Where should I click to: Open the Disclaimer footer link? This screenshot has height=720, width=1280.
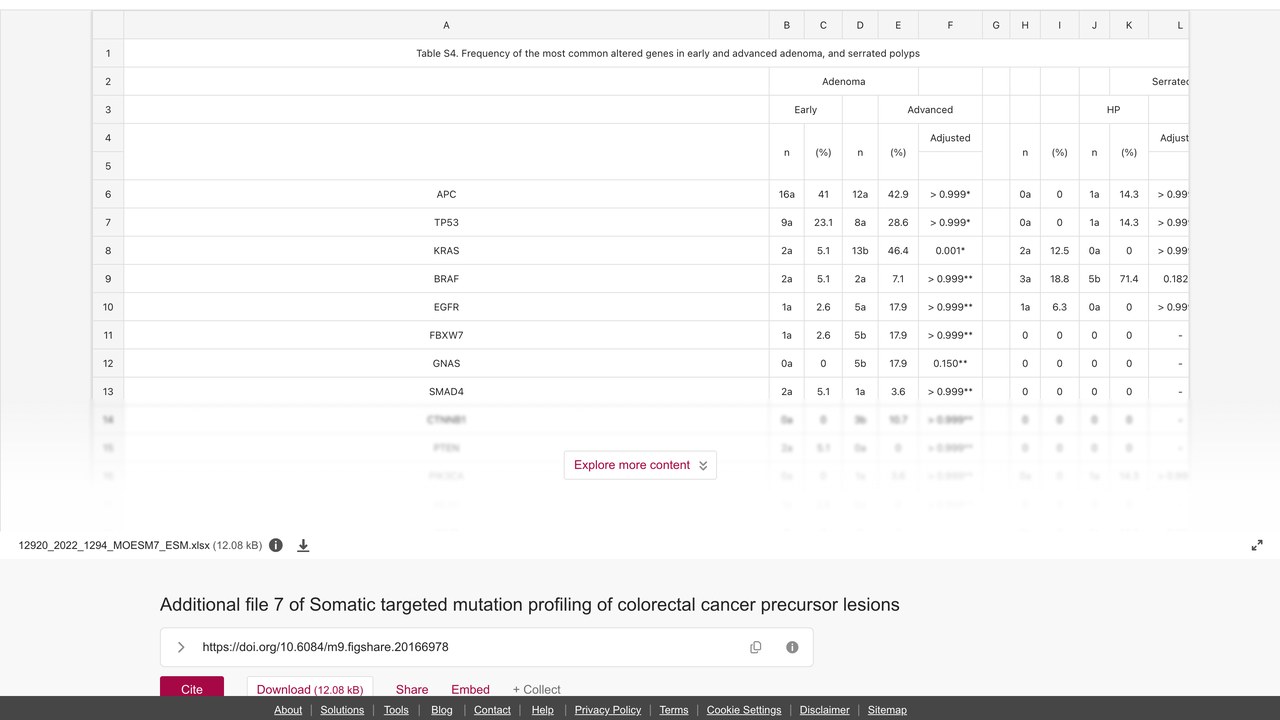[x=825, y=710]
